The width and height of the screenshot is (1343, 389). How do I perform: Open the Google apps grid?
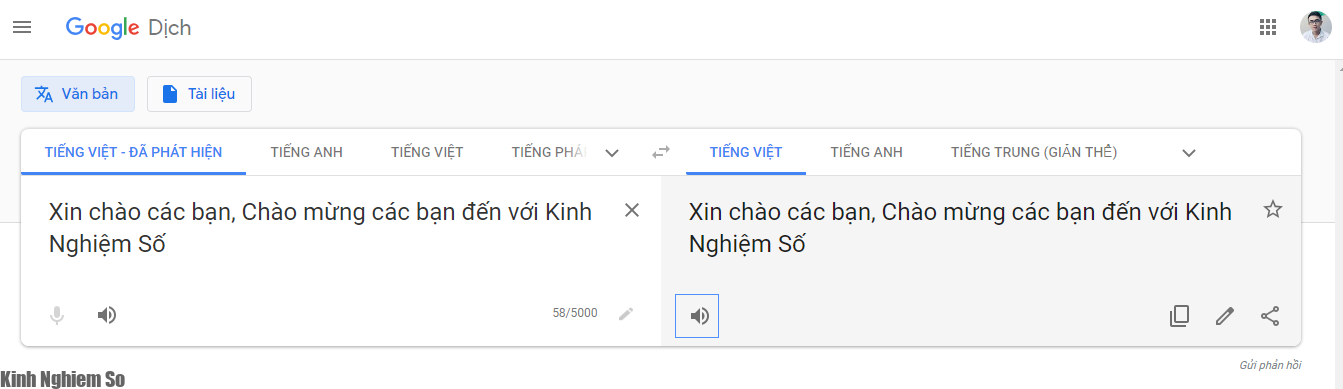(x=1268, y=28)
